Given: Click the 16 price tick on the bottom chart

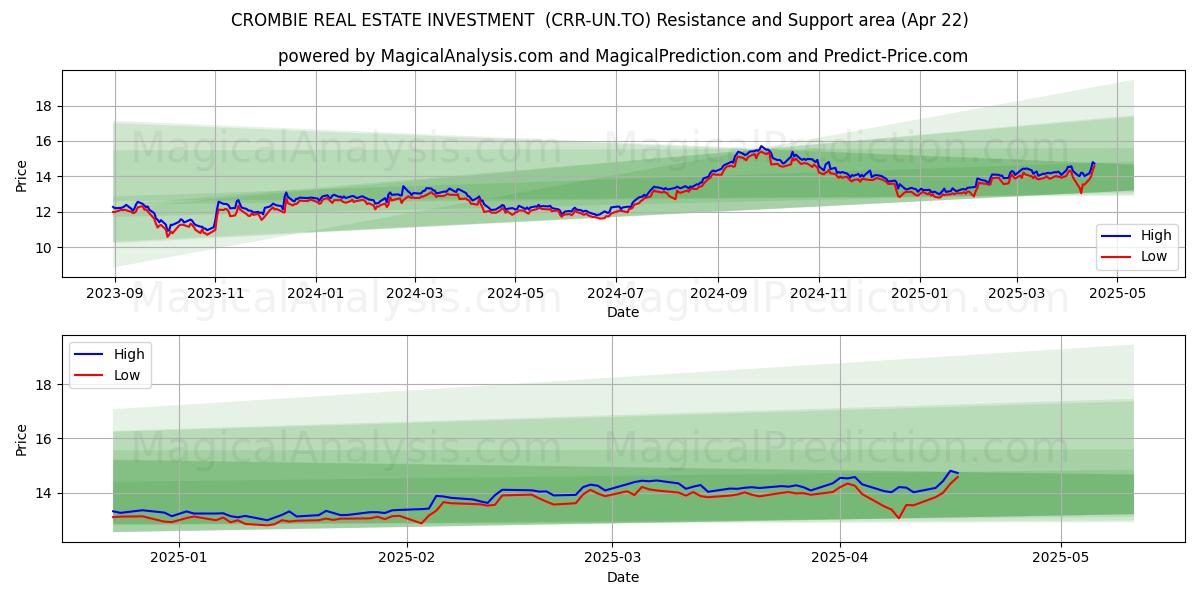Looking at the screenshot, I should [x=46, y=439].
